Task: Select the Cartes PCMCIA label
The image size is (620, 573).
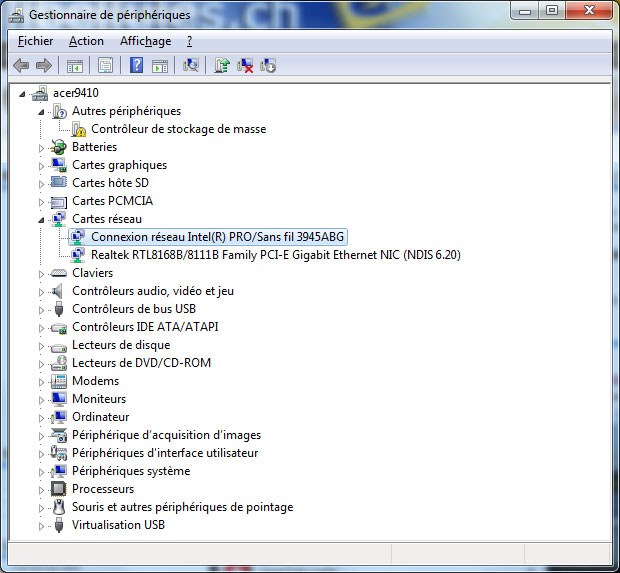Action: click(112, 201)
